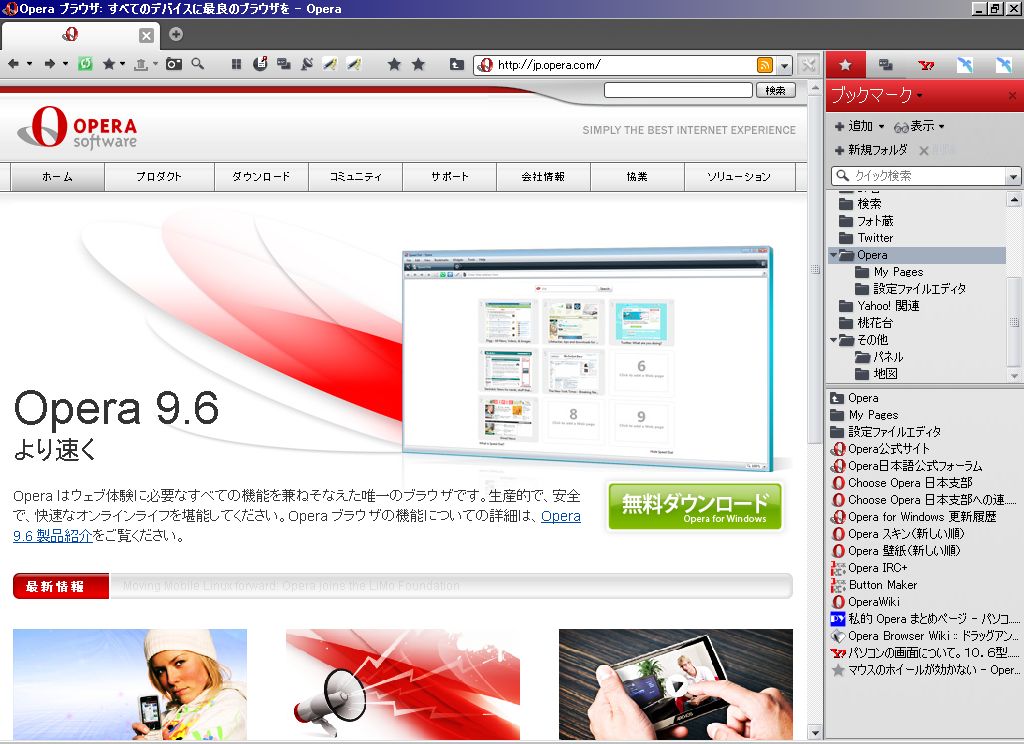Click the クイック検索 quick find field
The image size is (1024, 744).
[918, 176]
